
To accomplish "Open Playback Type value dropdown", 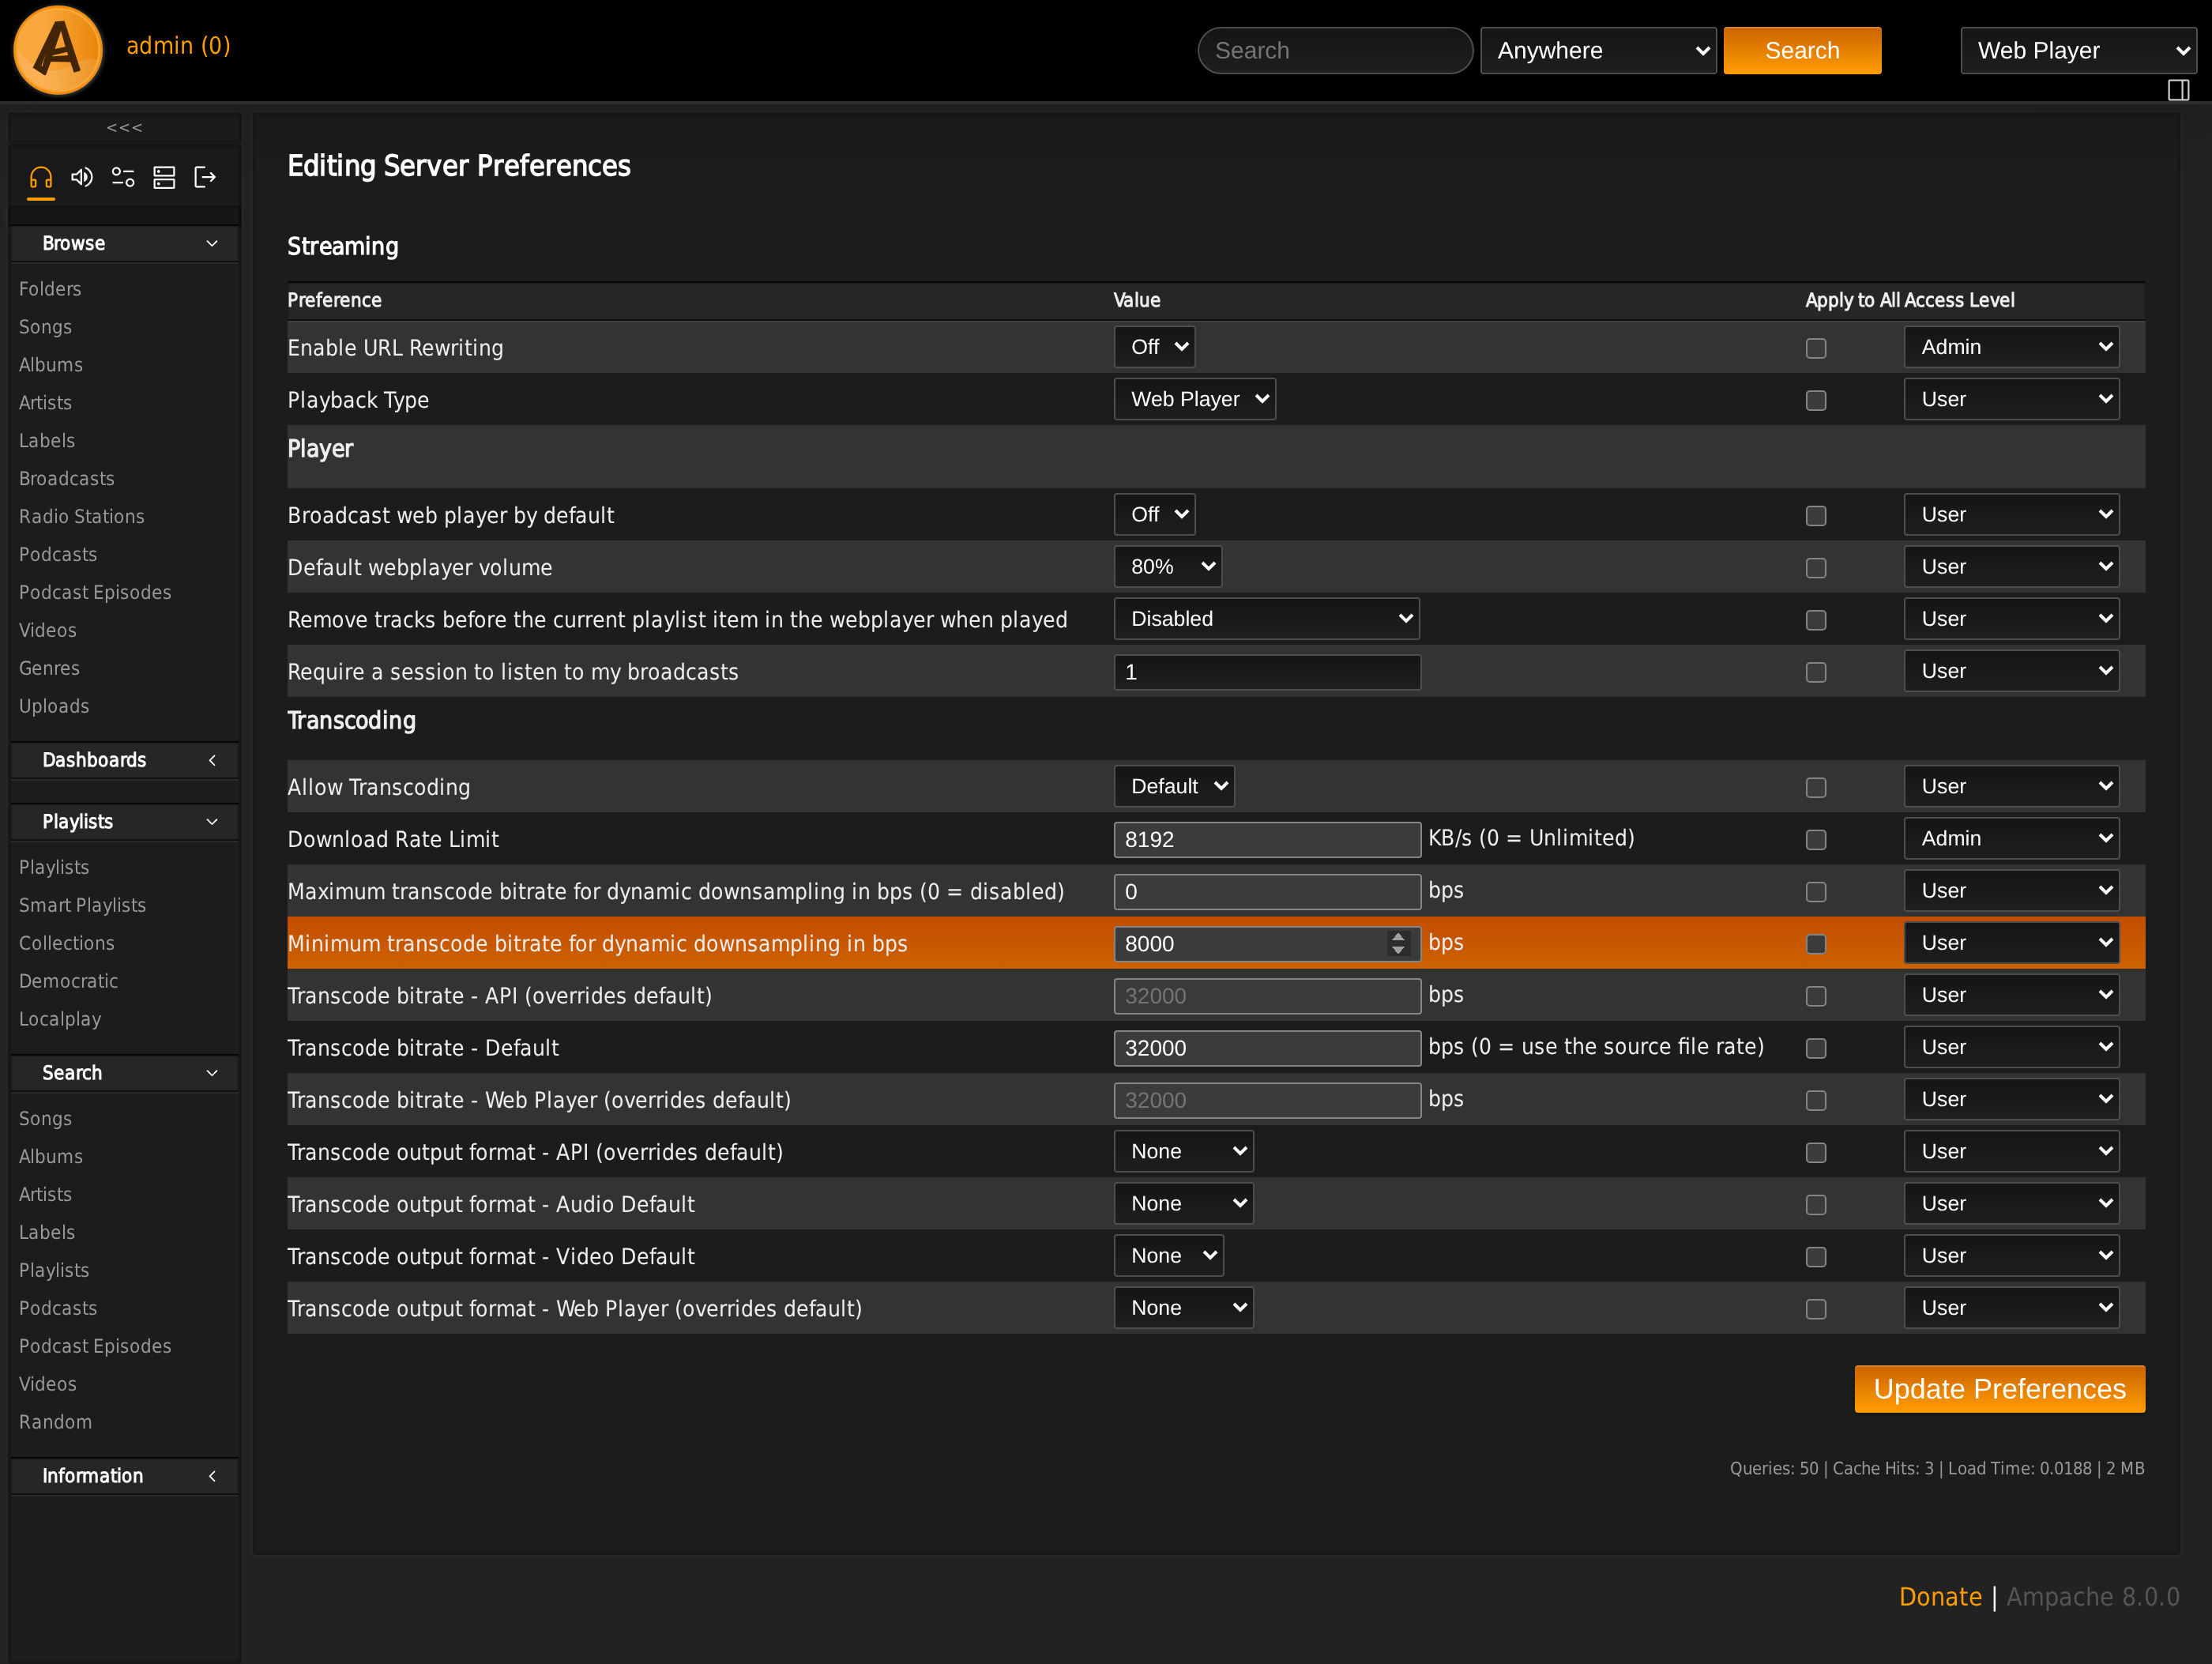I will [1195, 399].
